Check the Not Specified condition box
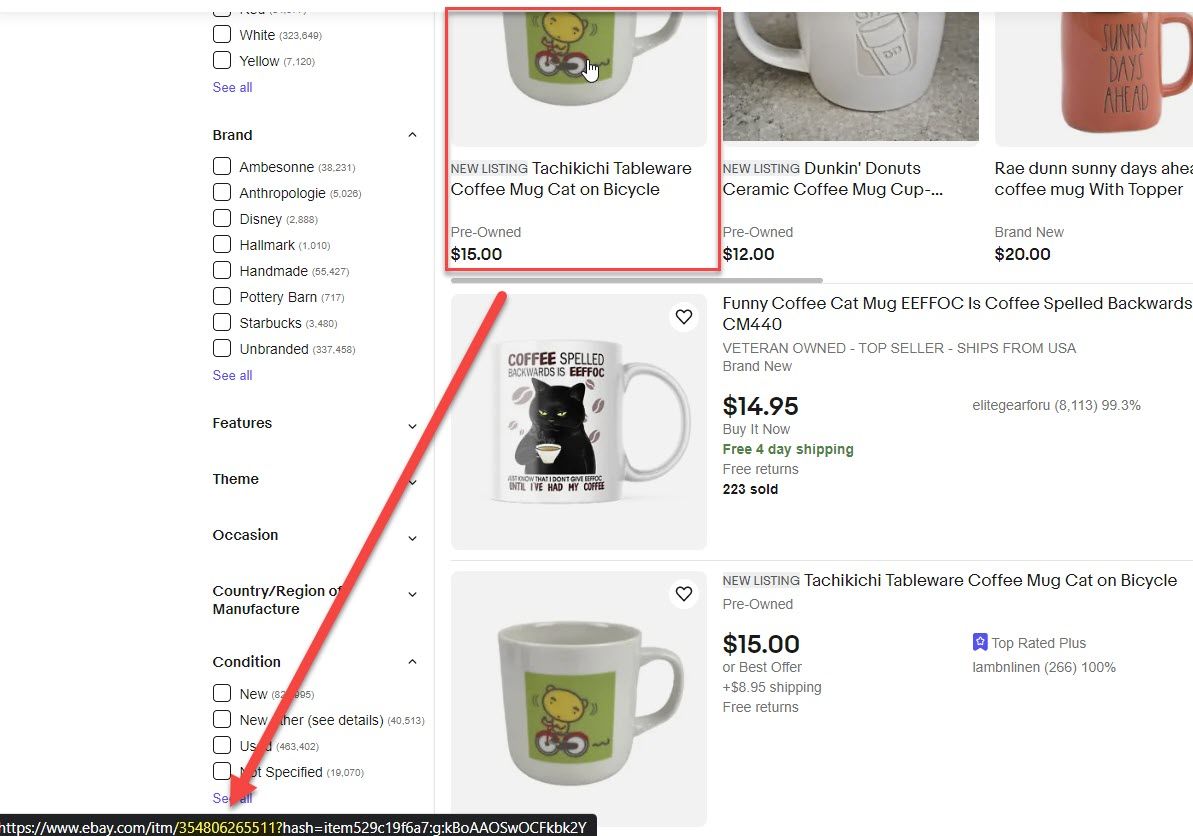Screen dimensions: 1193x836 pos(221,771)
